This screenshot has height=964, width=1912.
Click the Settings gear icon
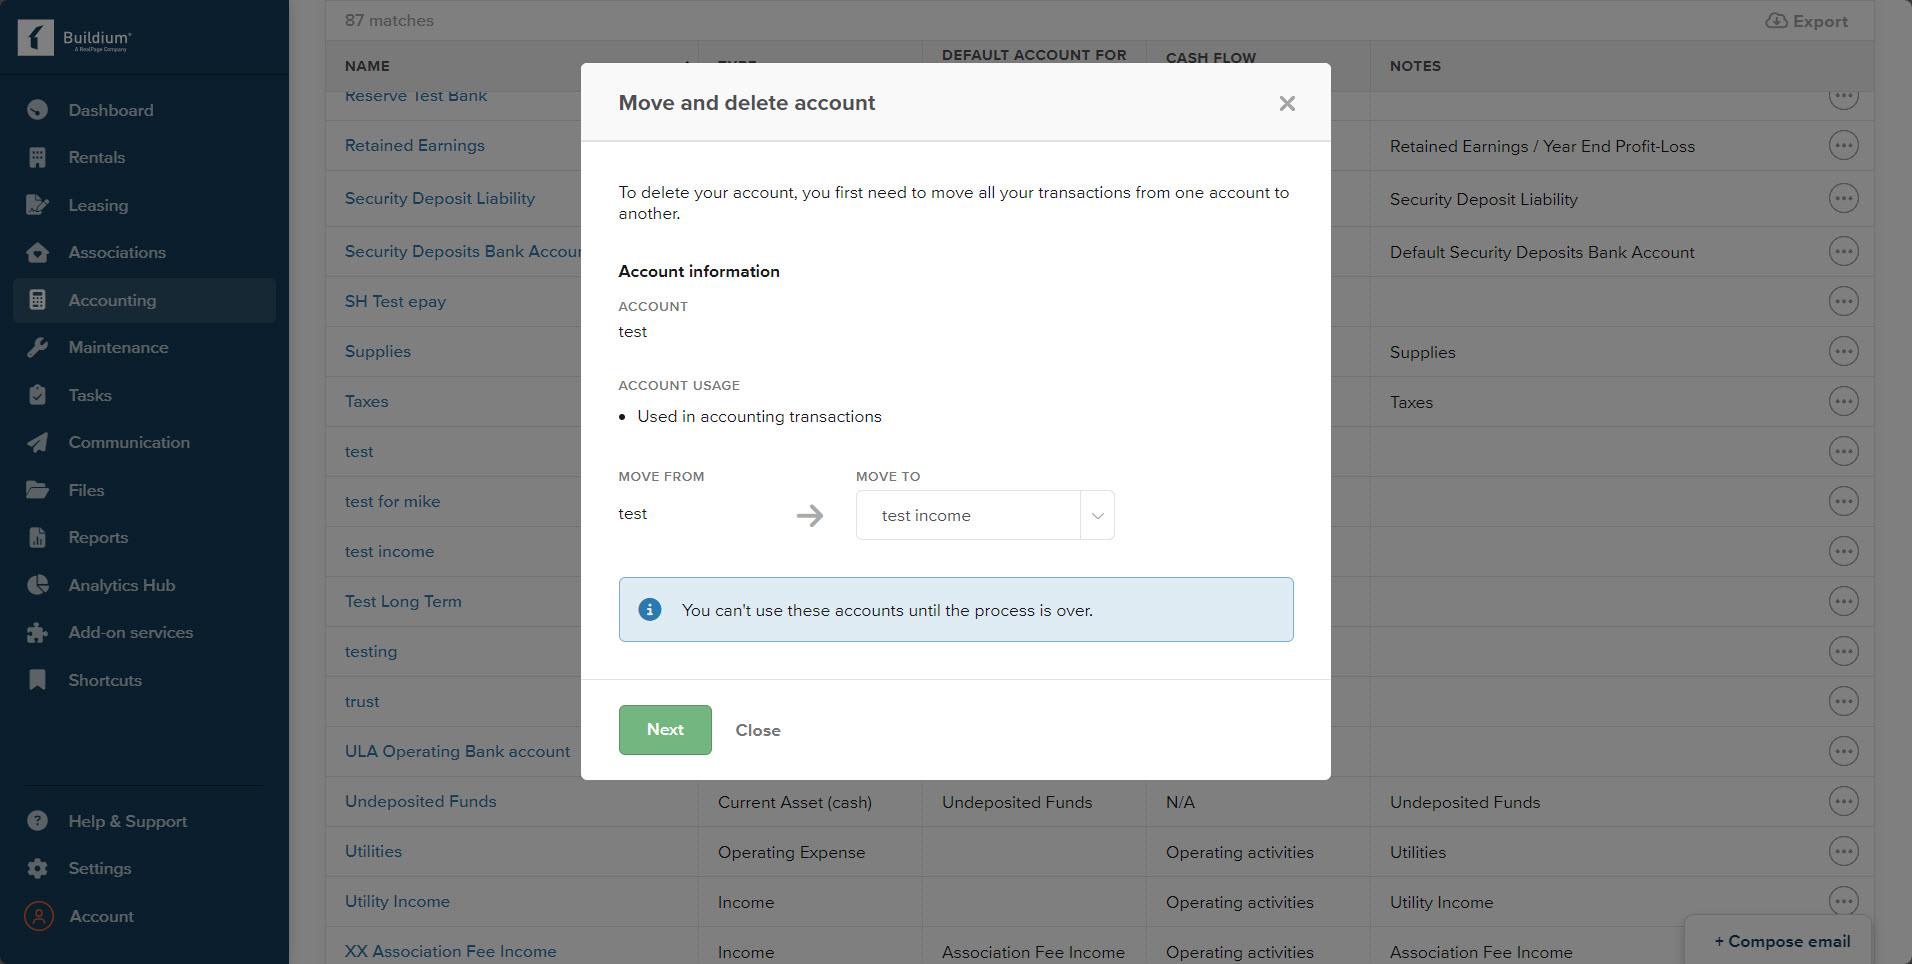coord(38,868)
